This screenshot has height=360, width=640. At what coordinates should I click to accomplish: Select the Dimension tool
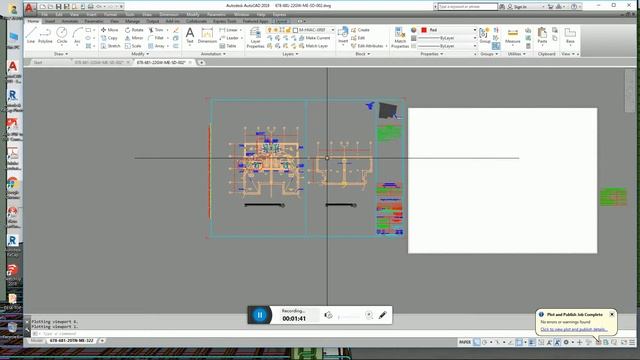click(207, 35)
